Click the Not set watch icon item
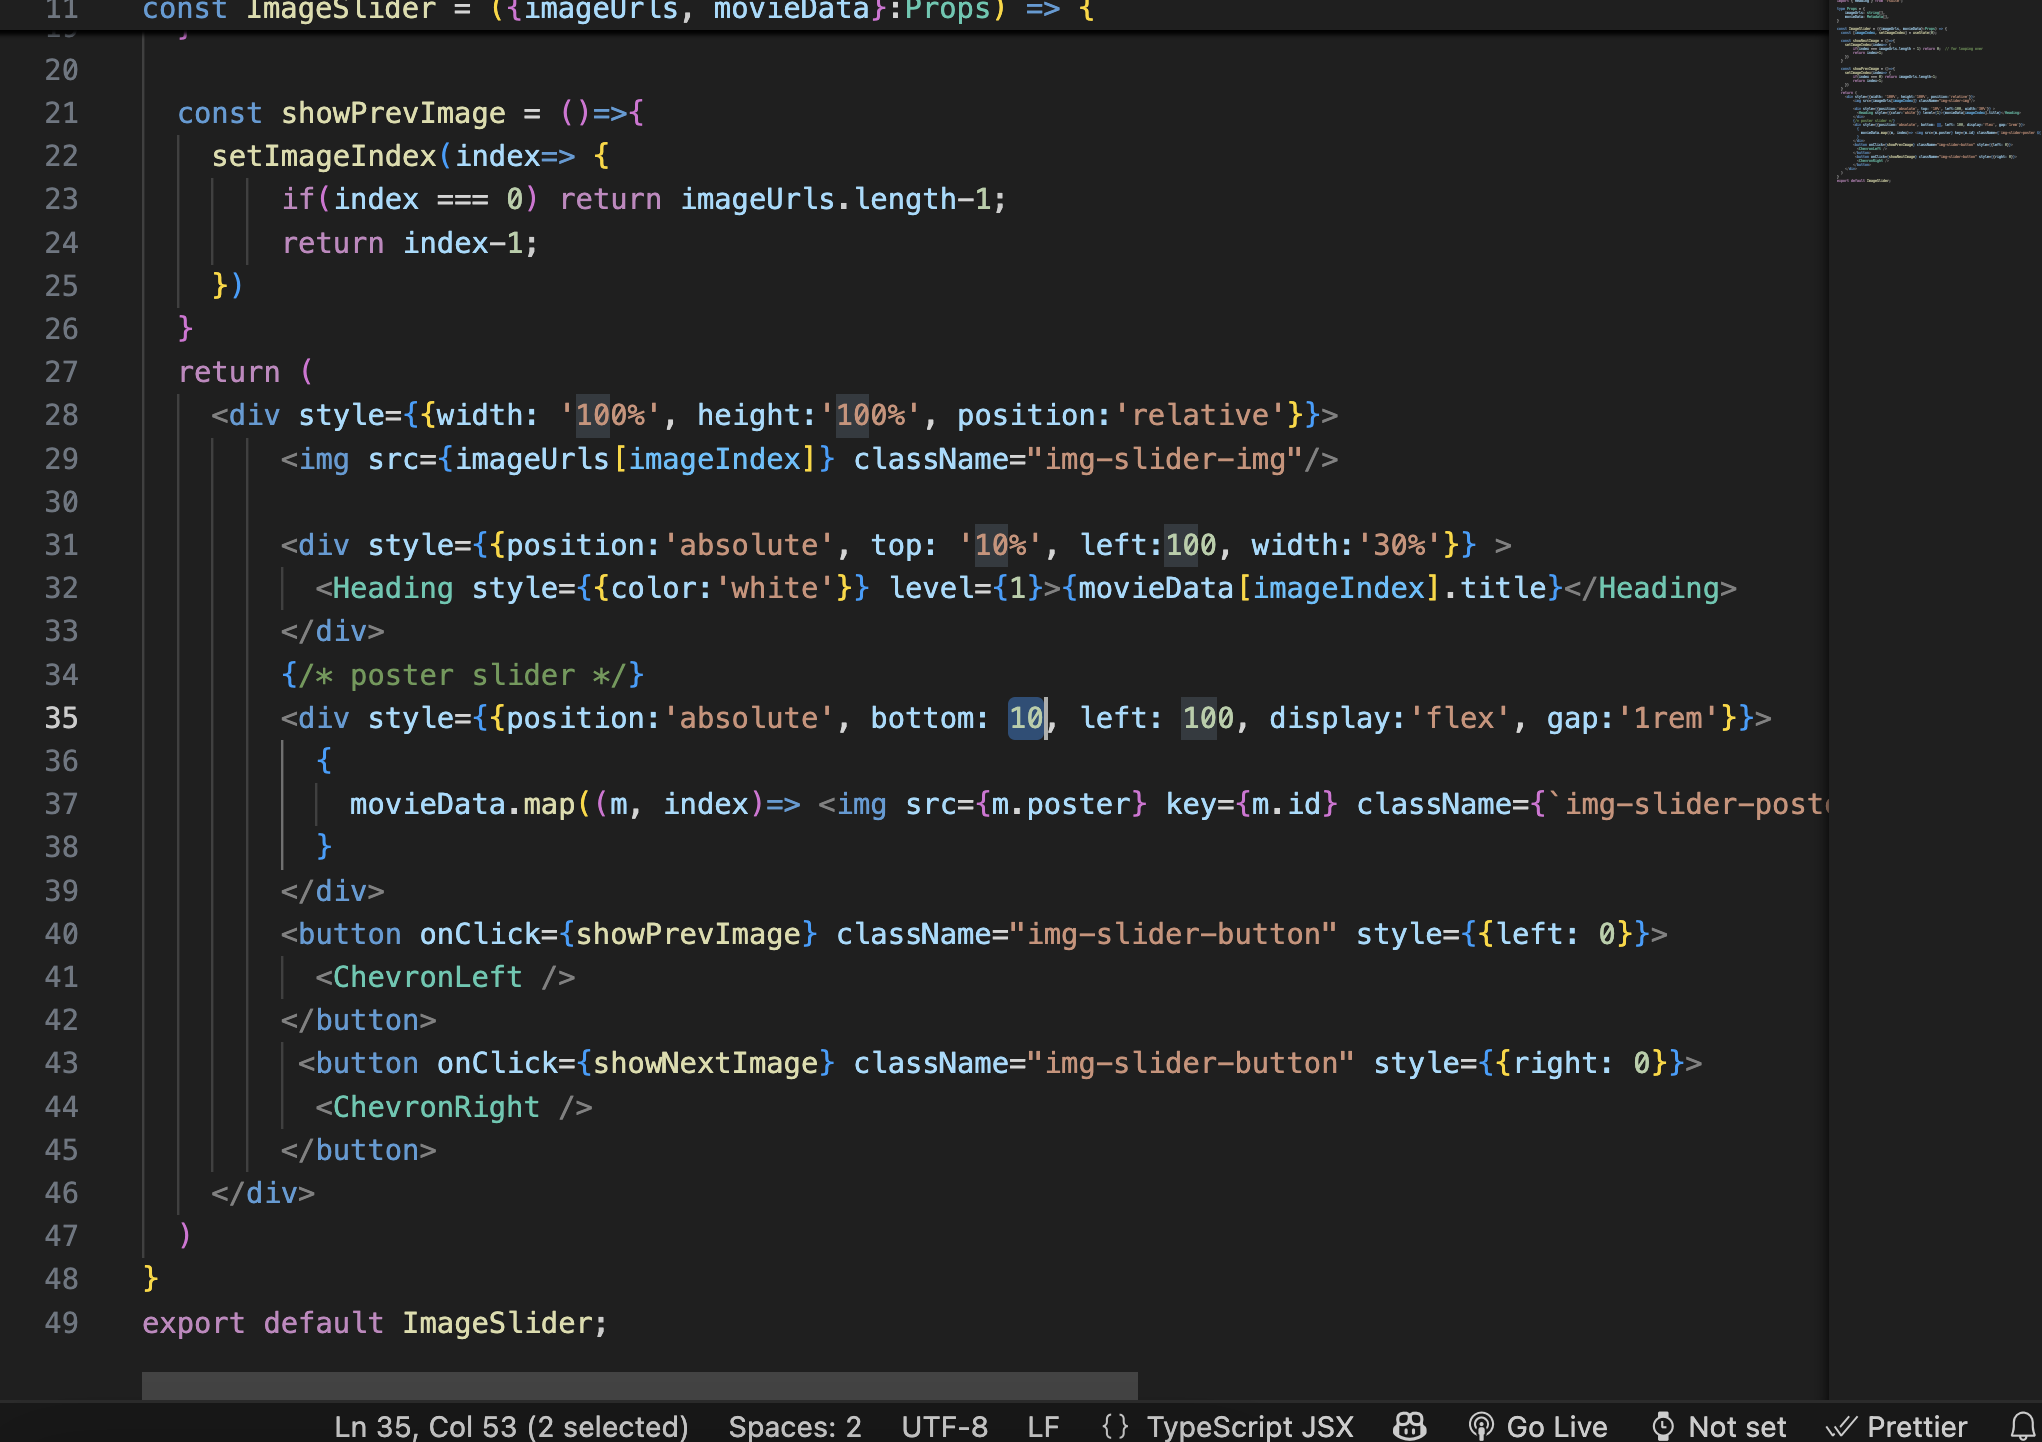Viewport: 2042px width, 1442px height. pos(1719,1426)
